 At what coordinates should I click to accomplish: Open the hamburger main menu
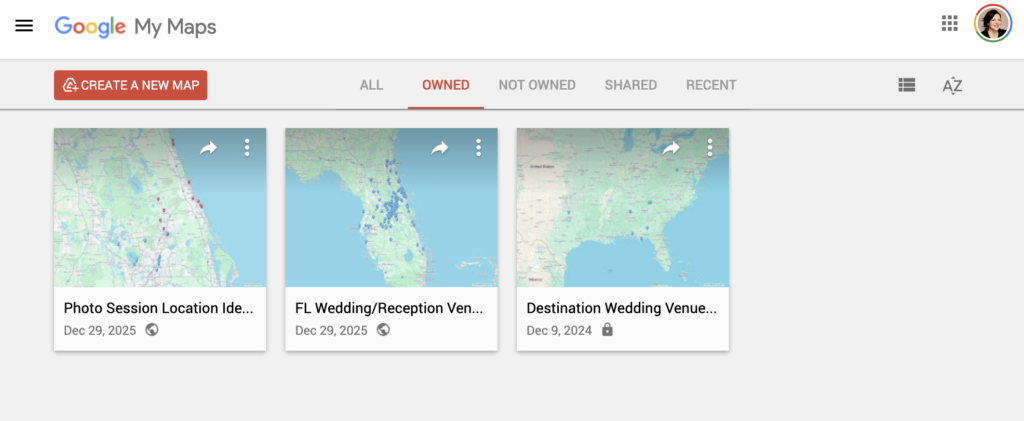click(24, 26)
